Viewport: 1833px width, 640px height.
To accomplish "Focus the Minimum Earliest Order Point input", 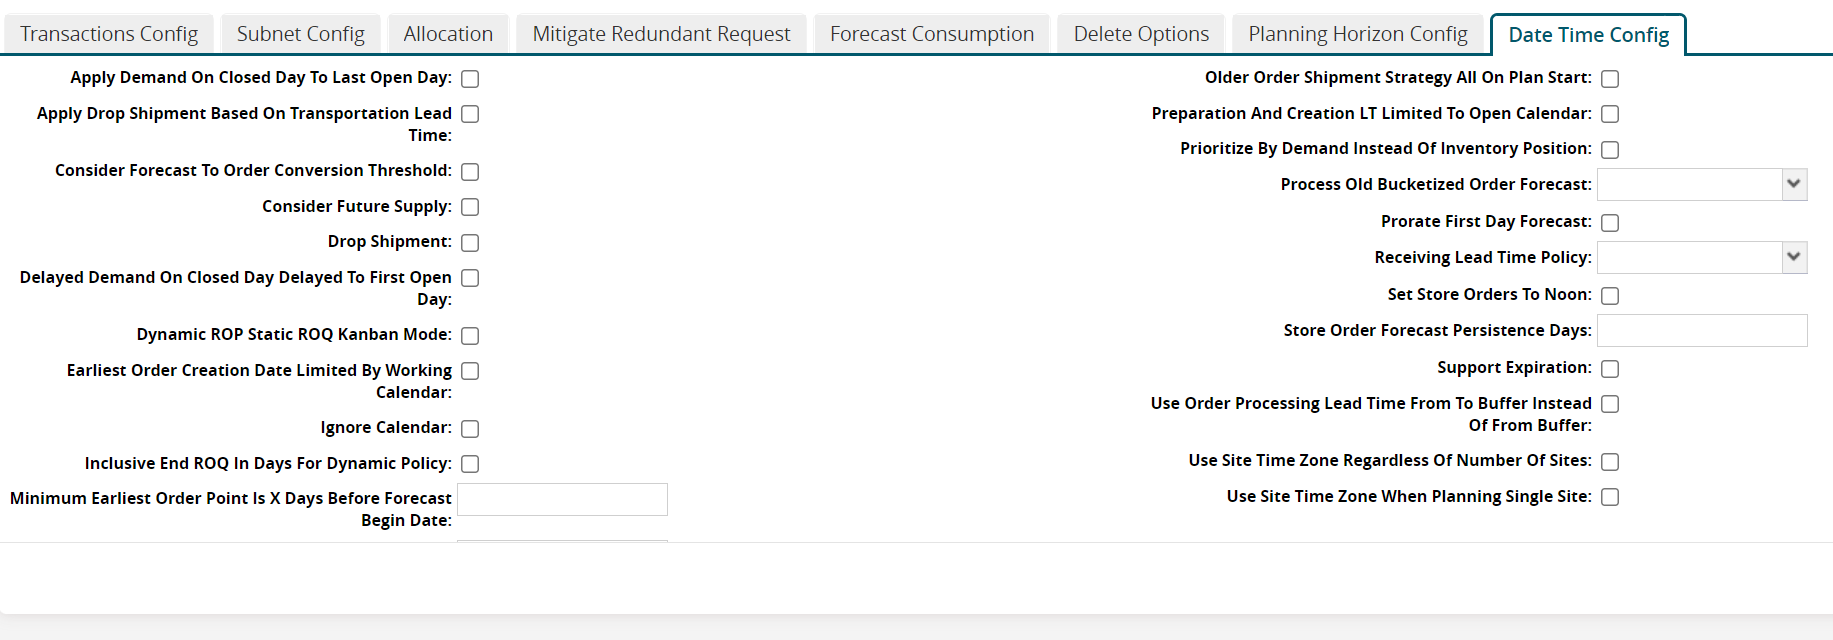I will (x=562, y=500).
